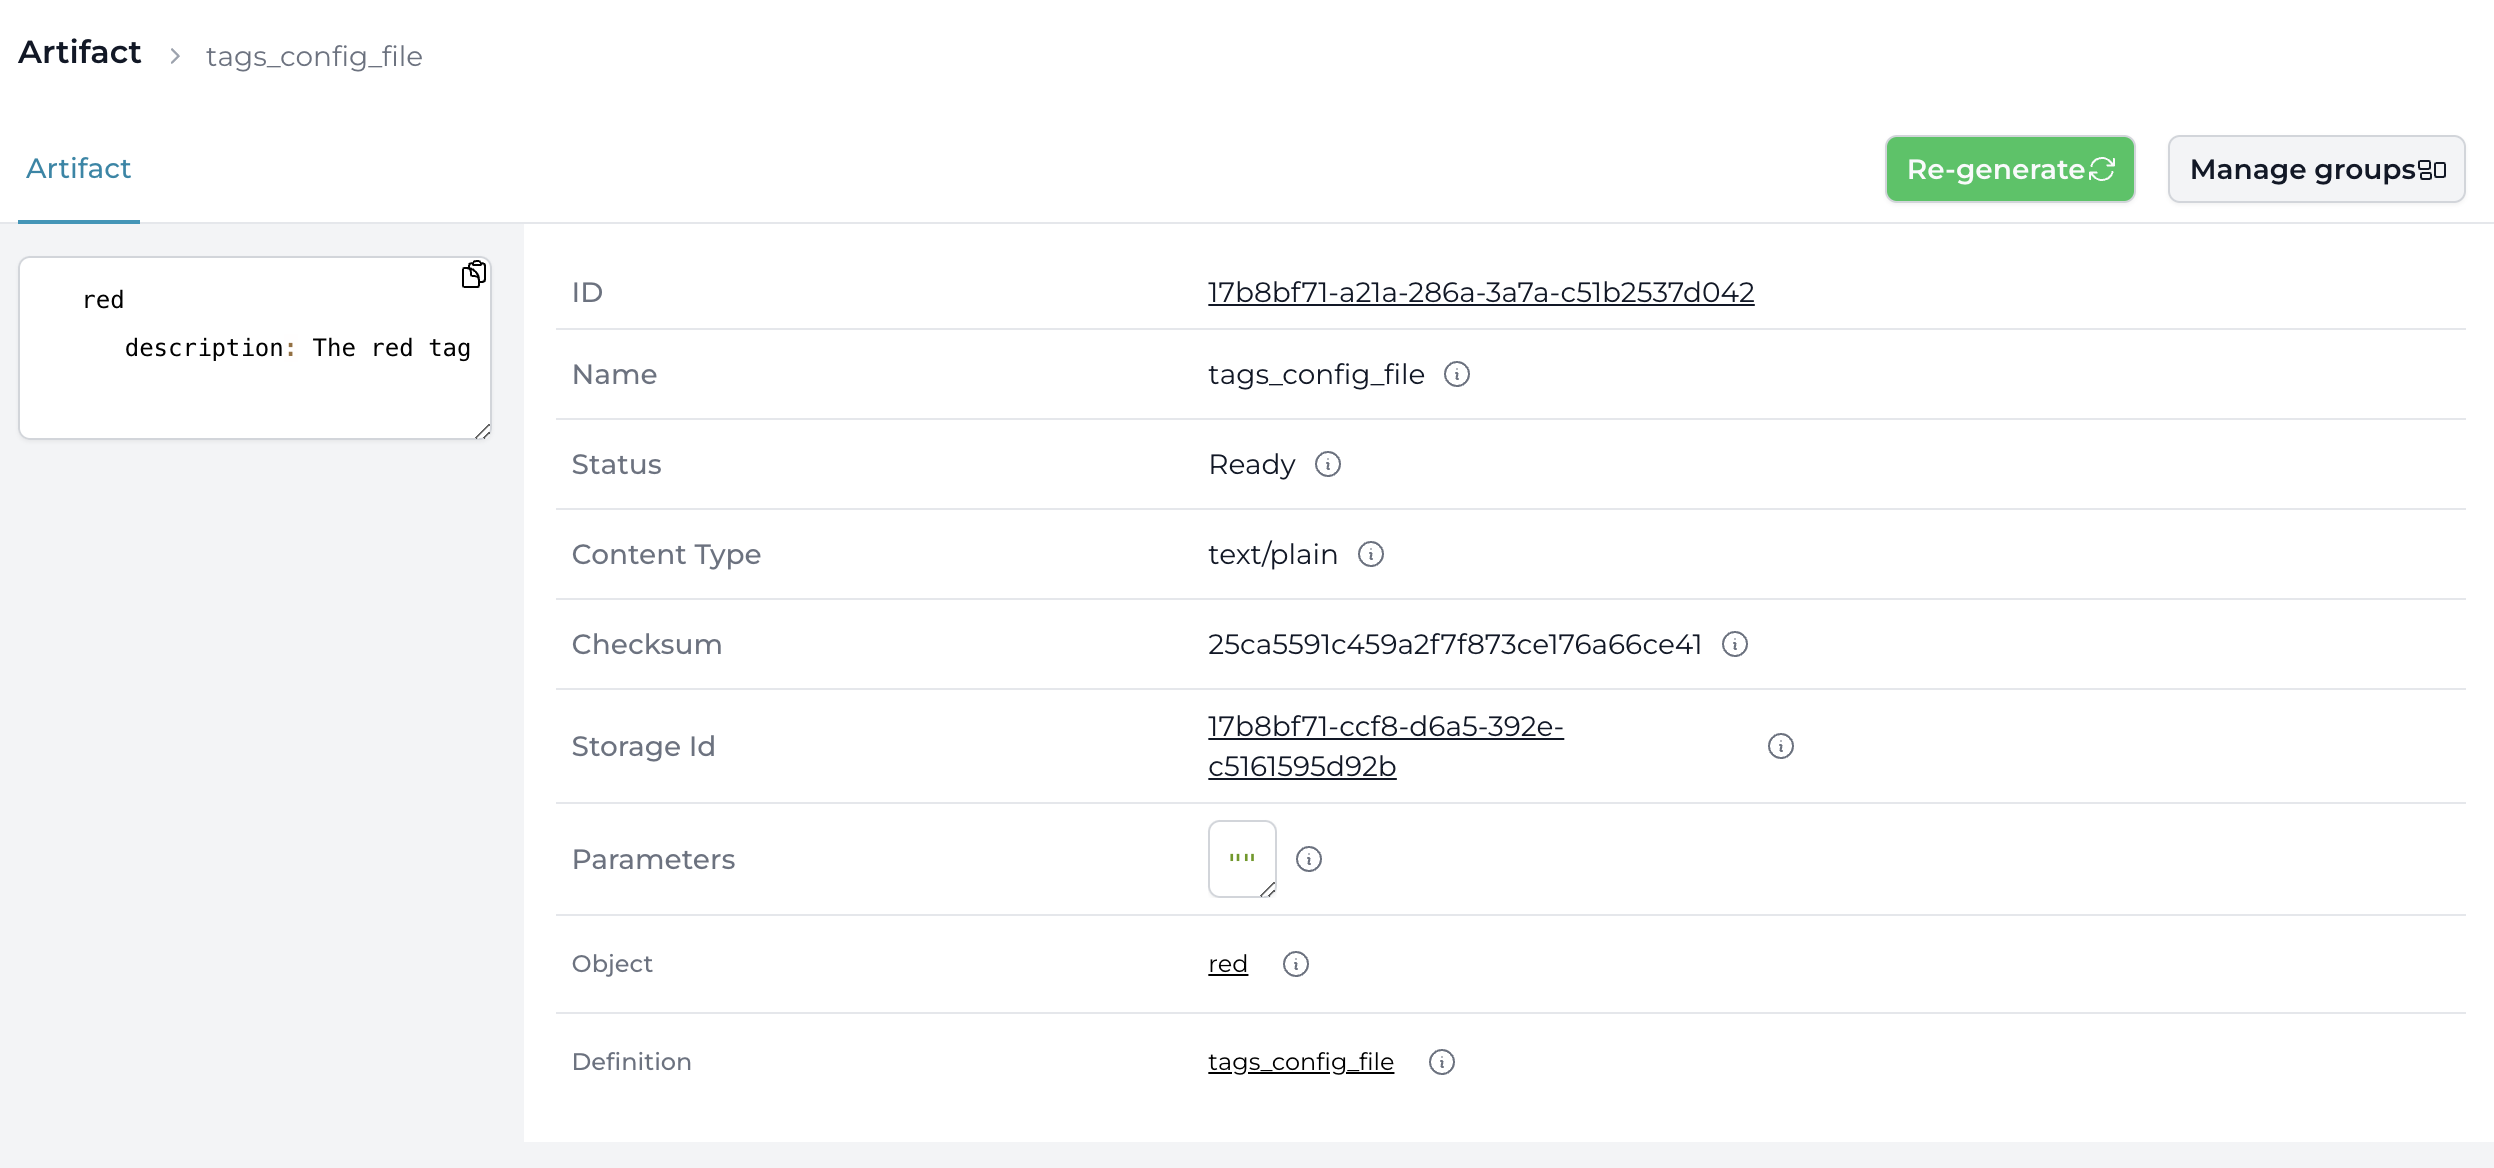Click resize handle of content box
2494x1168 pixels.
[x=482, y=431]
